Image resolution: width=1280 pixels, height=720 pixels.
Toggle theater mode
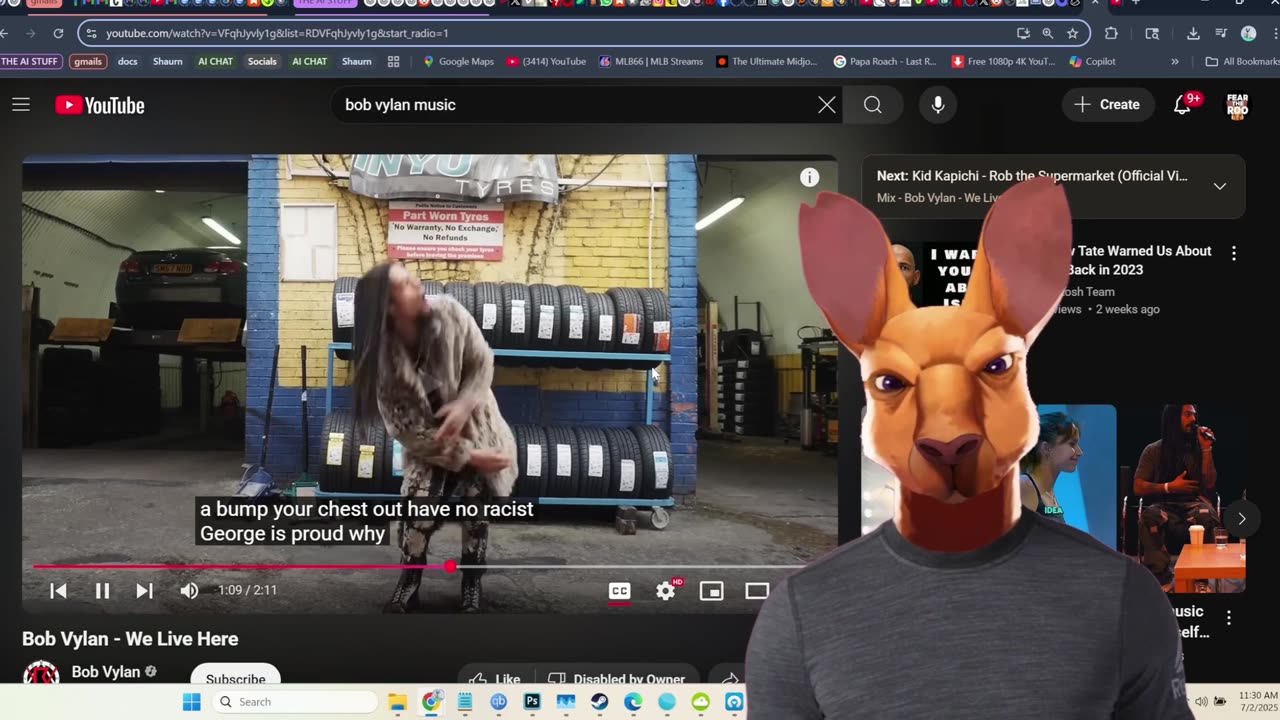point(757,591)
